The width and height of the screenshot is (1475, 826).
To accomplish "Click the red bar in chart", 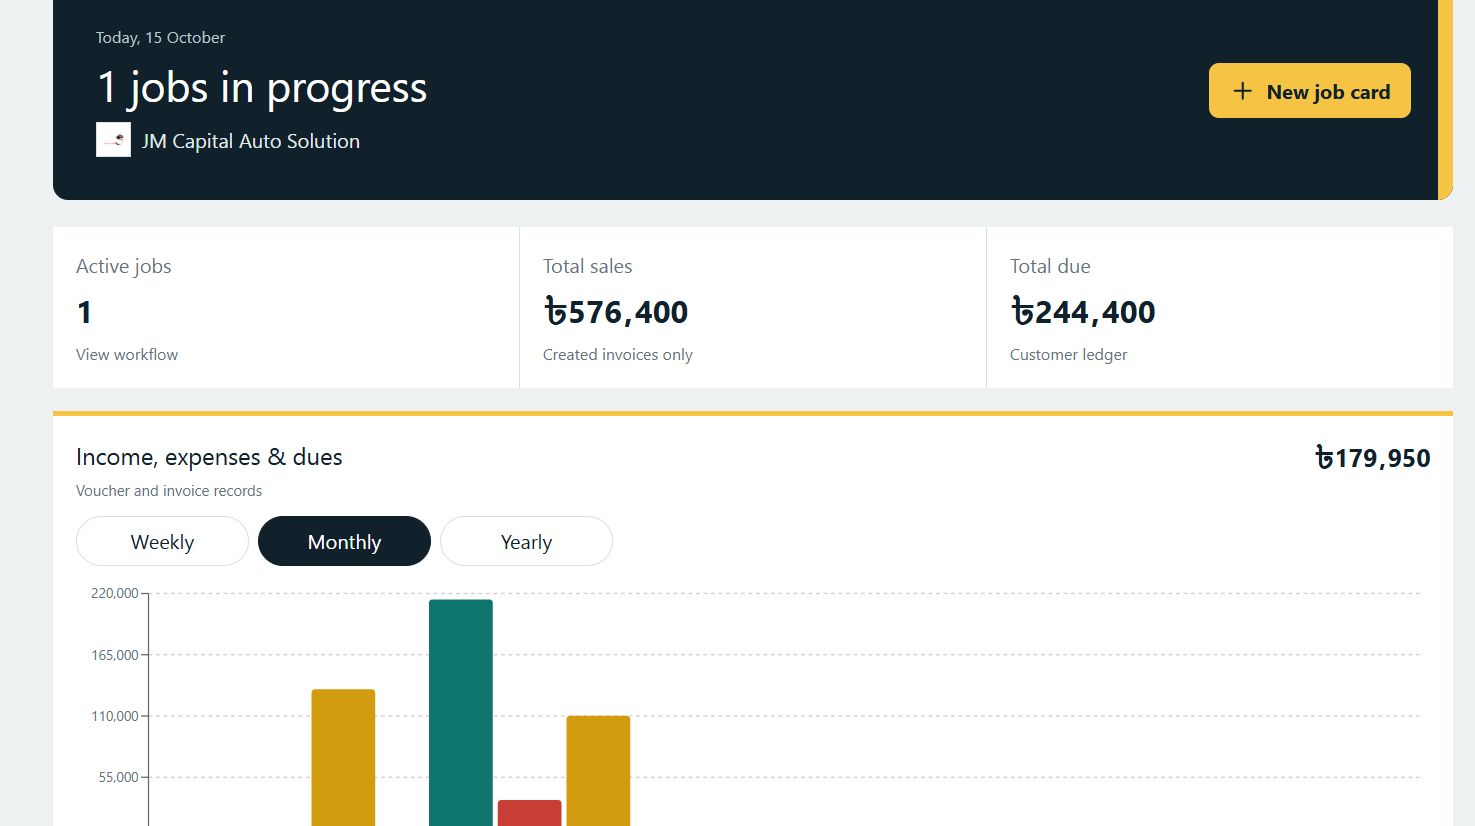I will click(x=529, y=813).
